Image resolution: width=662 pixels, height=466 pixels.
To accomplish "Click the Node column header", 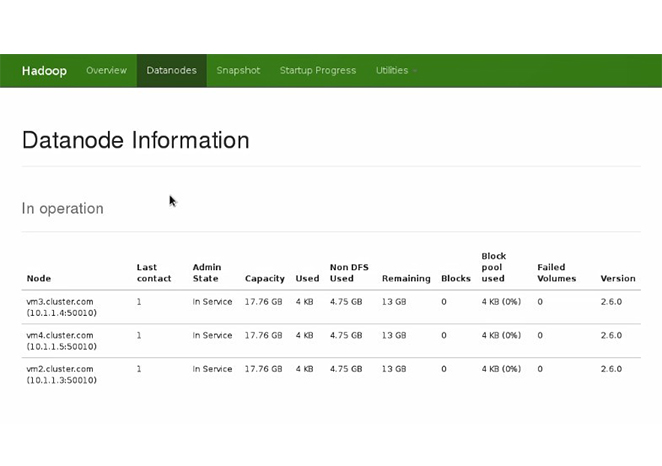I will pyautogui.click(x=38, y=279).
